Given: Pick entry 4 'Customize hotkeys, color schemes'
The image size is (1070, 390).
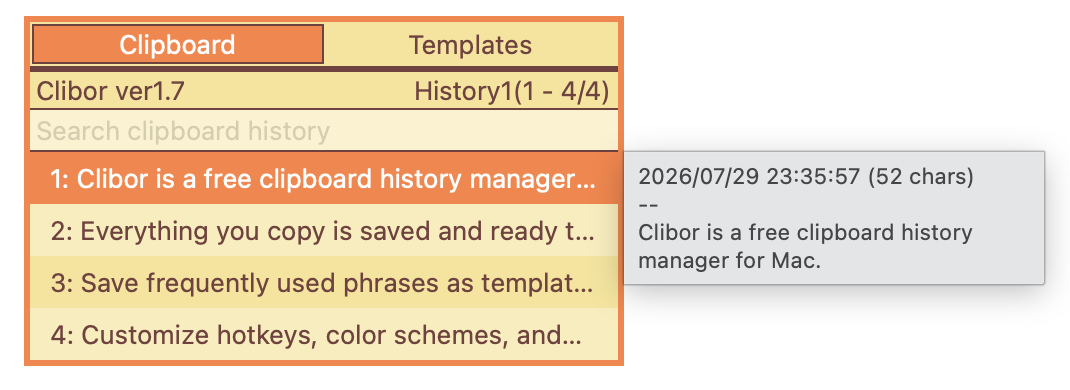Looking at the screenshot, I should (x=324, y=335).
